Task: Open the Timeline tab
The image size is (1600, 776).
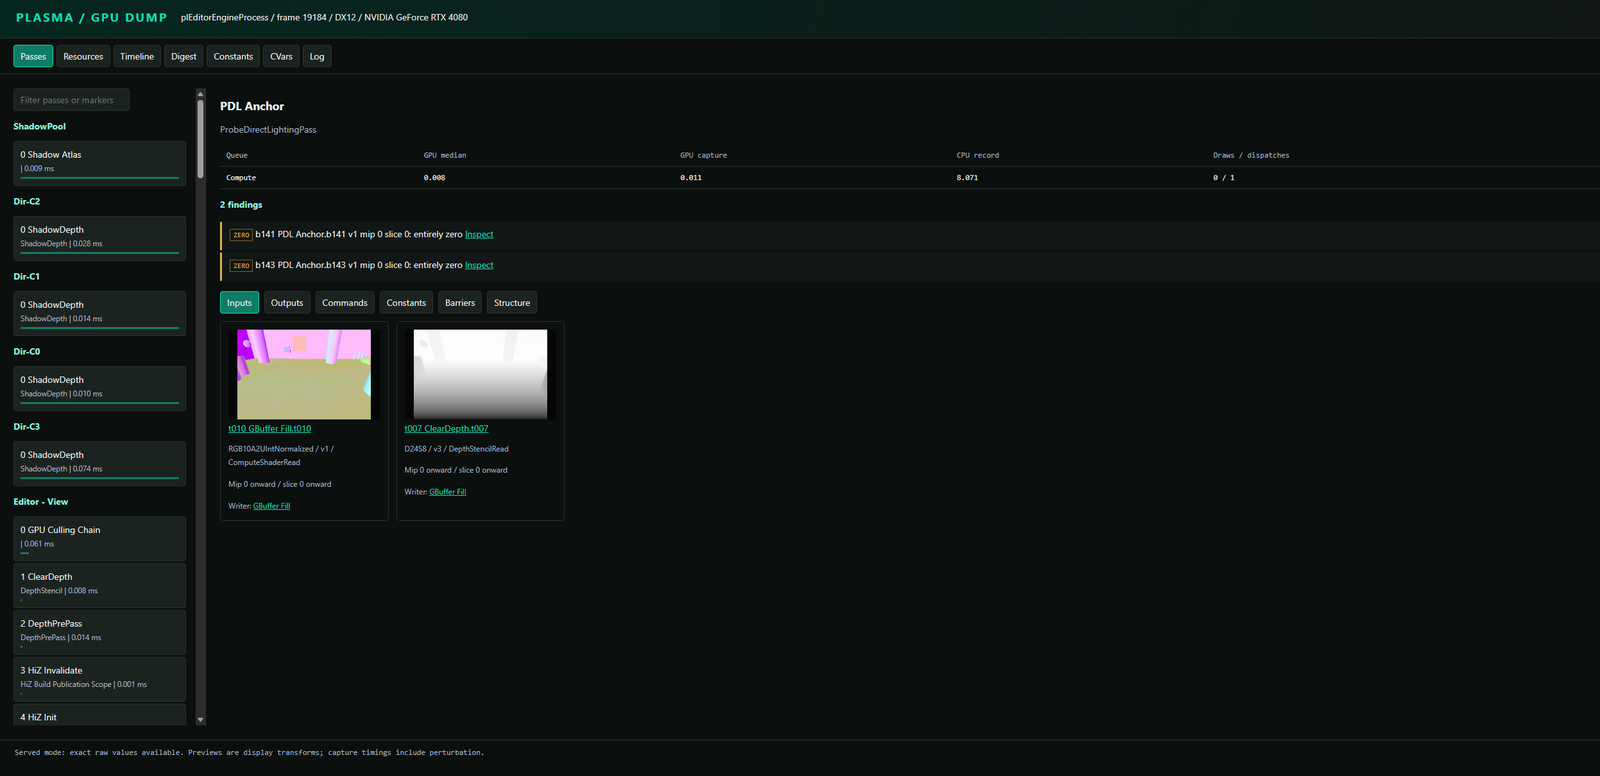Action: (137, 57)
